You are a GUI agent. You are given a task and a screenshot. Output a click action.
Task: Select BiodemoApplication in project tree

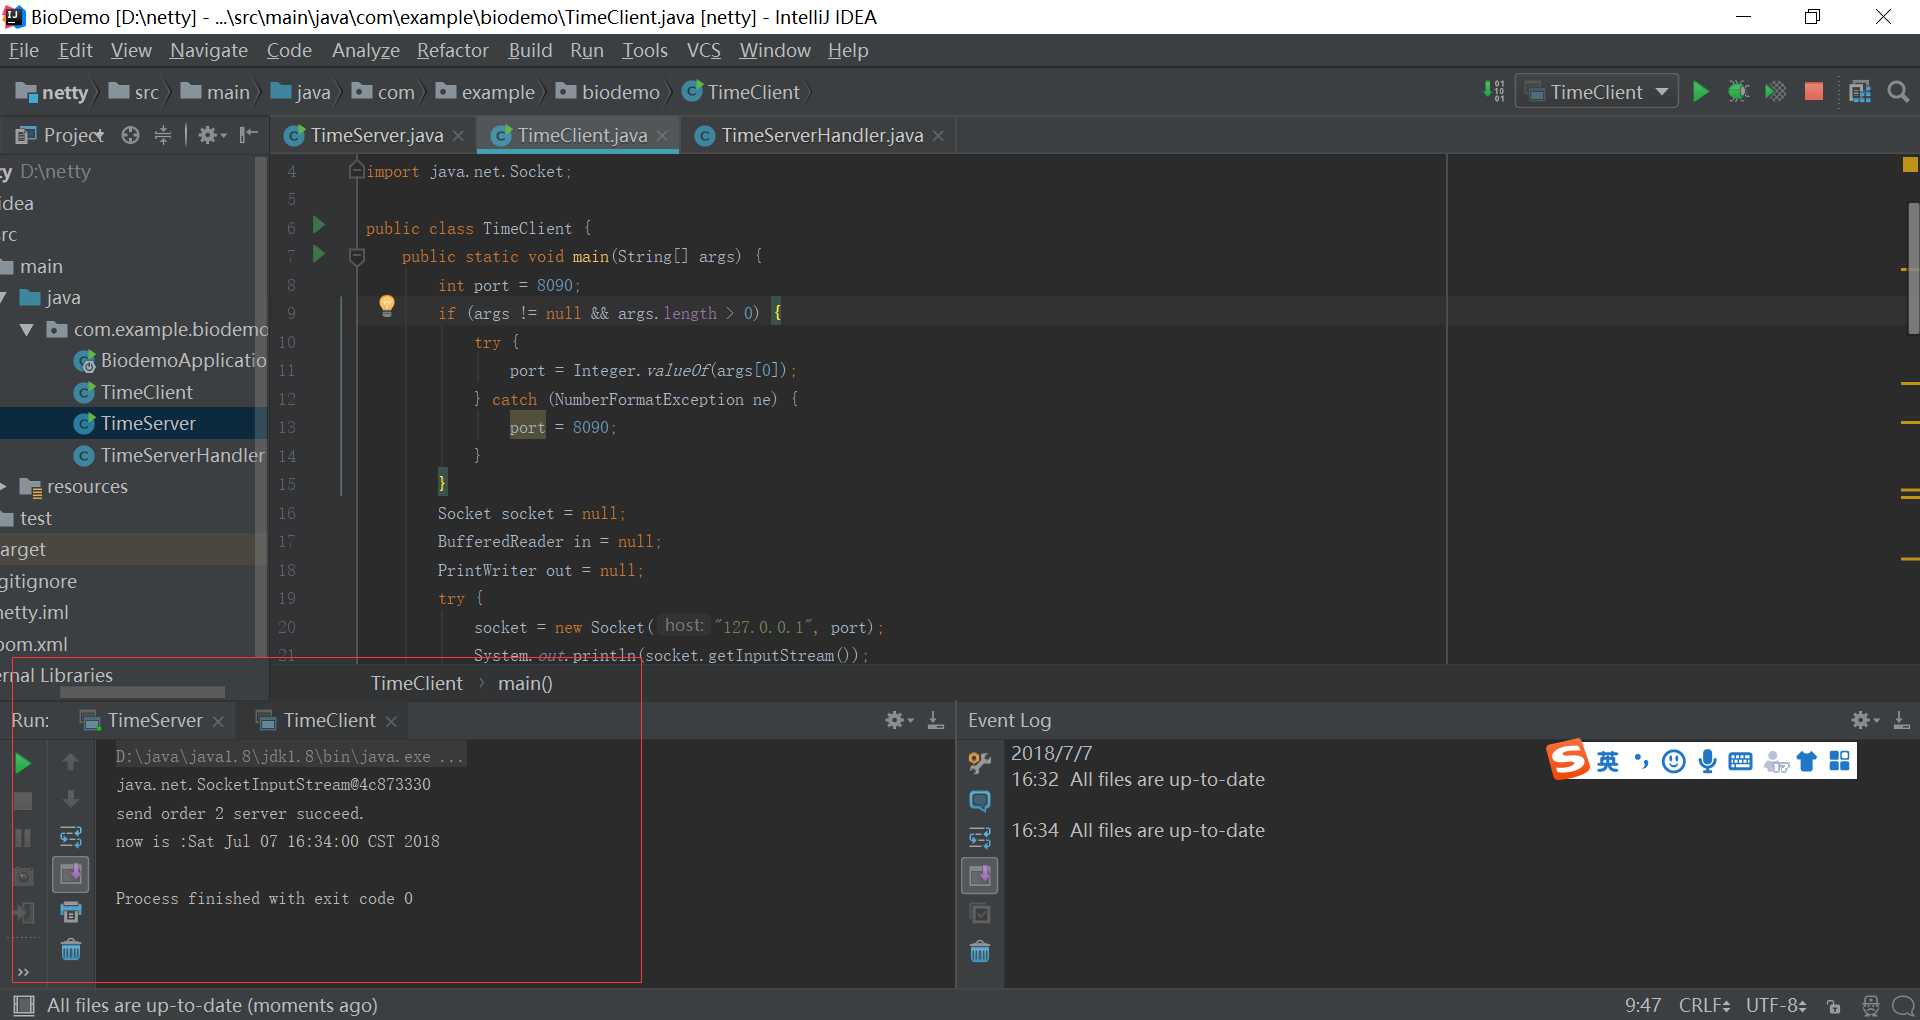[x=170, y=361]
